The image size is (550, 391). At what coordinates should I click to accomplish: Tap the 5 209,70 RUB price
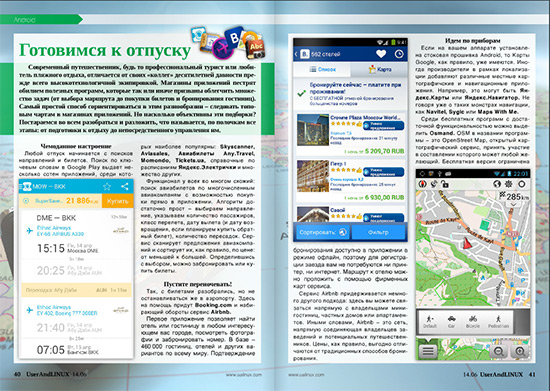point(385,151)
